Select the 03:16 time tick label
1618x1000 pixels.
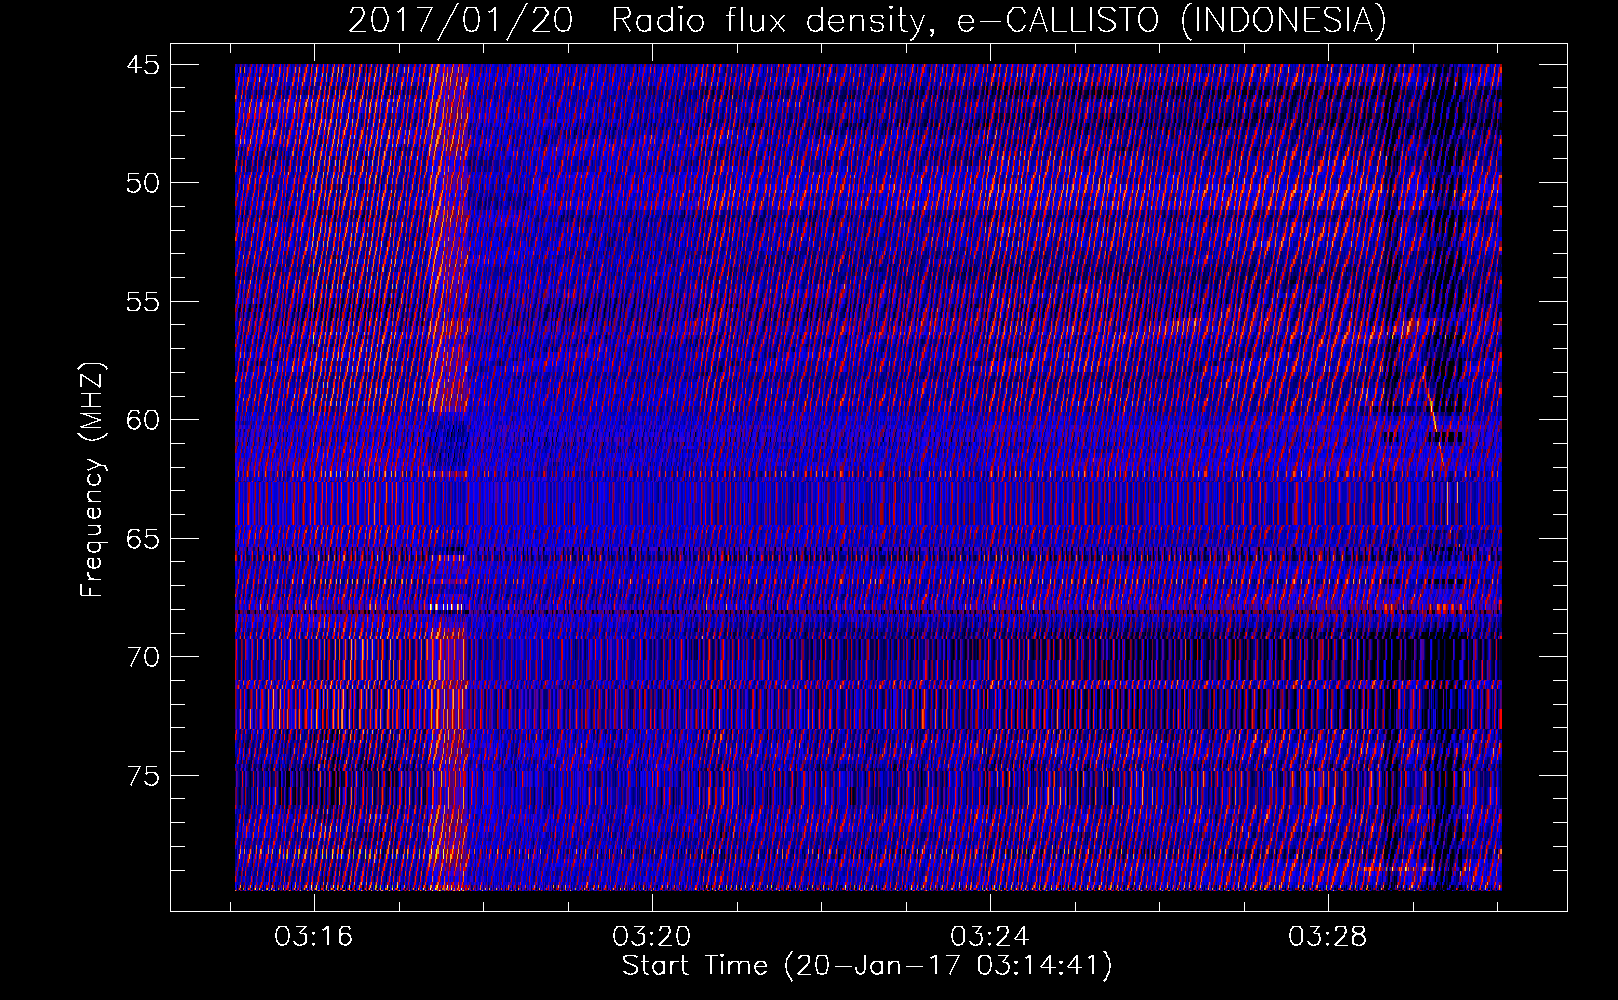(315, 937)
